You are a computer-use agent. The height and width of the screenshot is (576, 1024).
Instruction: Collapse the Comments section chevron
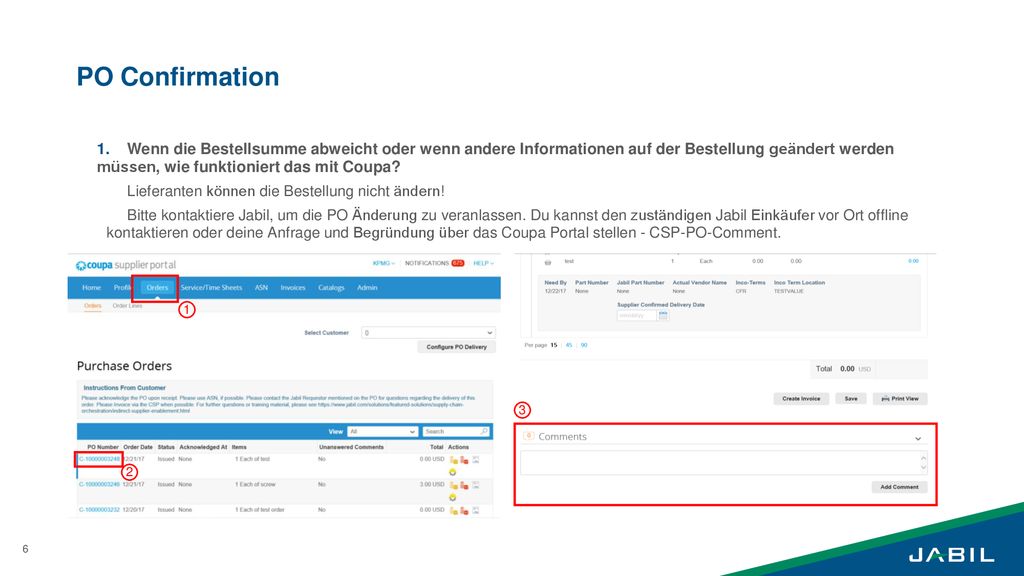(x=918, y=438)
